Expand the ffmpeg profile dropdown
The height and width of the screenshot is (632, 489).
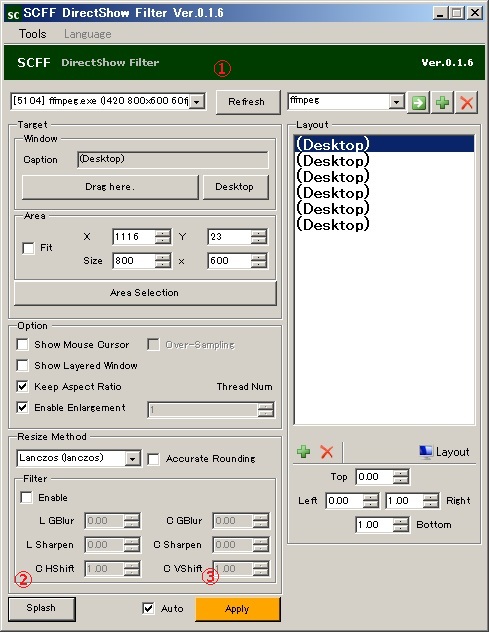pyautogui.click(x=396, y=102)
